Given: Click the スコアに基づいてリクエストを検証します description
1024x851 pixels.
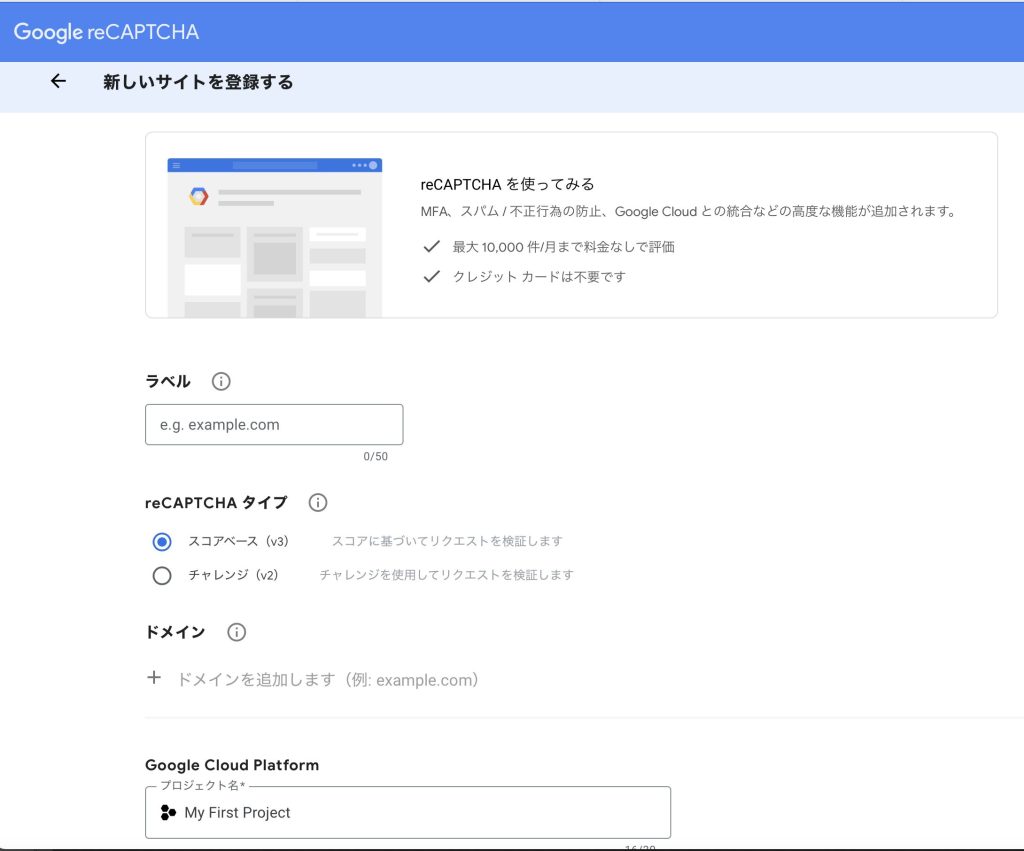Looking at the screenshot, I should pyautogui.click(x=447, y=541).
